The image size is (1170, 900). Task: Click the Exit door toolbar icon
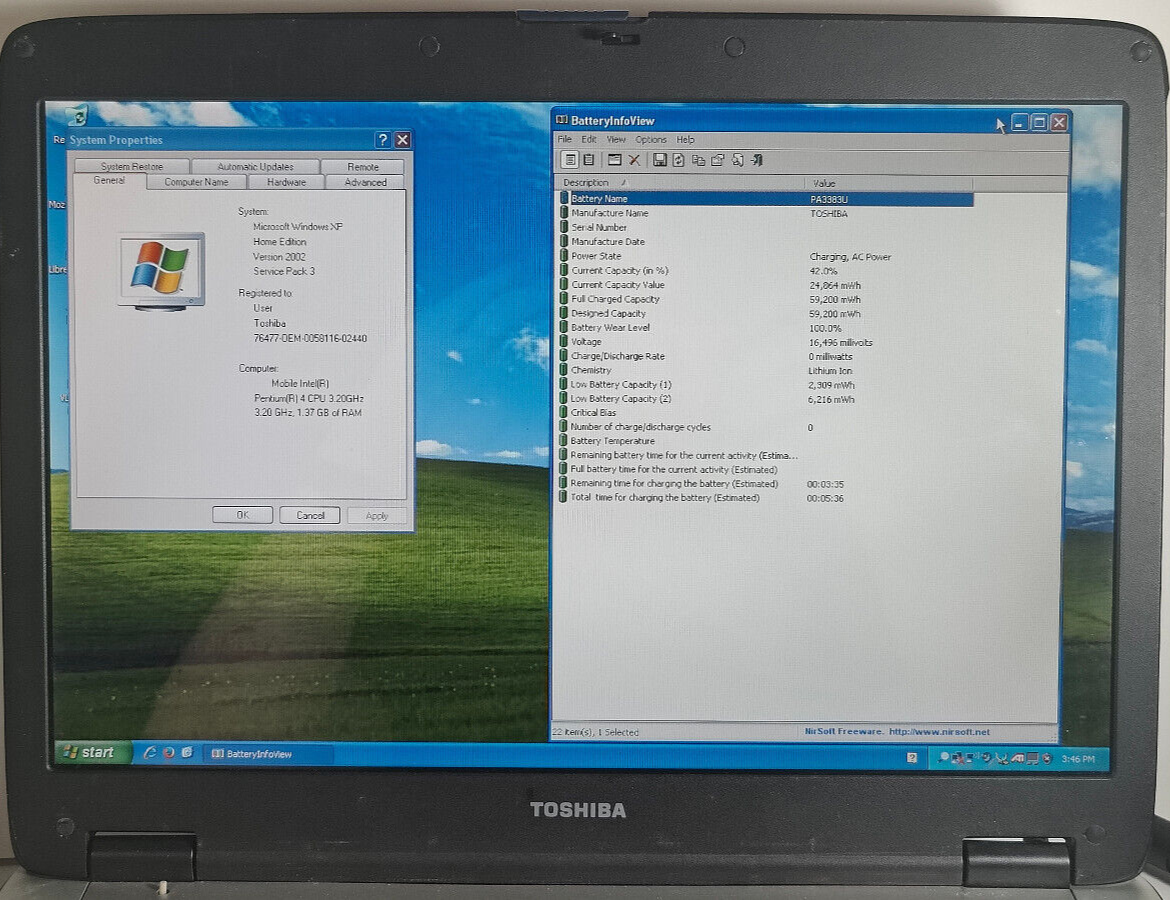(757, 160)
